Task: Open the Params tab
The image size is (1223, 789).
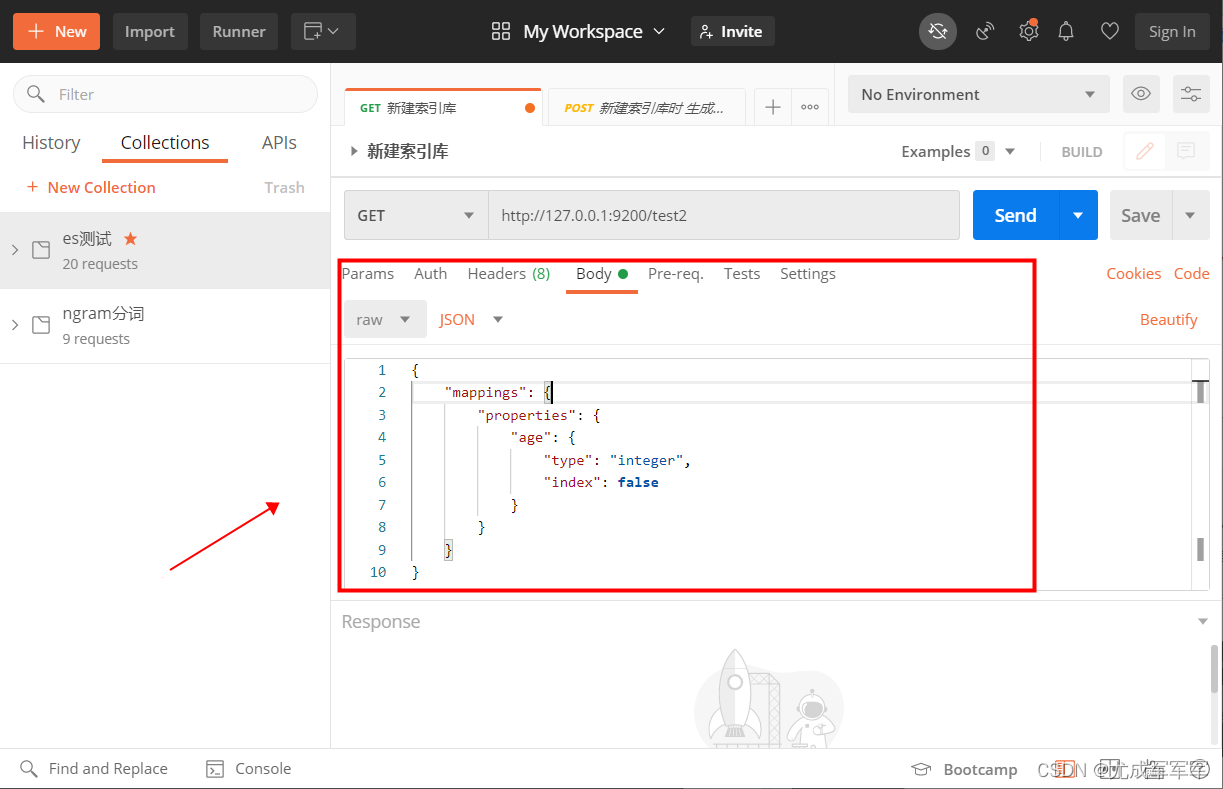Action: tap(368, 273)
